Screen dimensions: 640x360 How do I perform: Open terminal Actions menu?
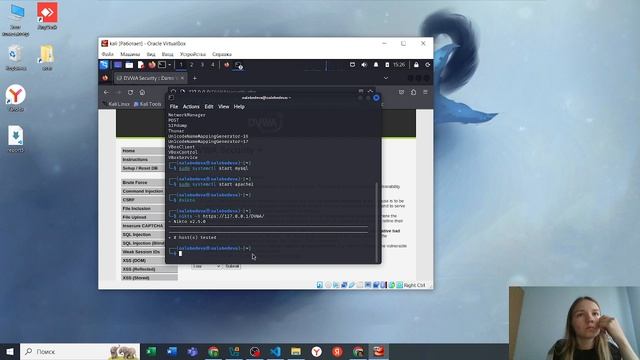191,107
